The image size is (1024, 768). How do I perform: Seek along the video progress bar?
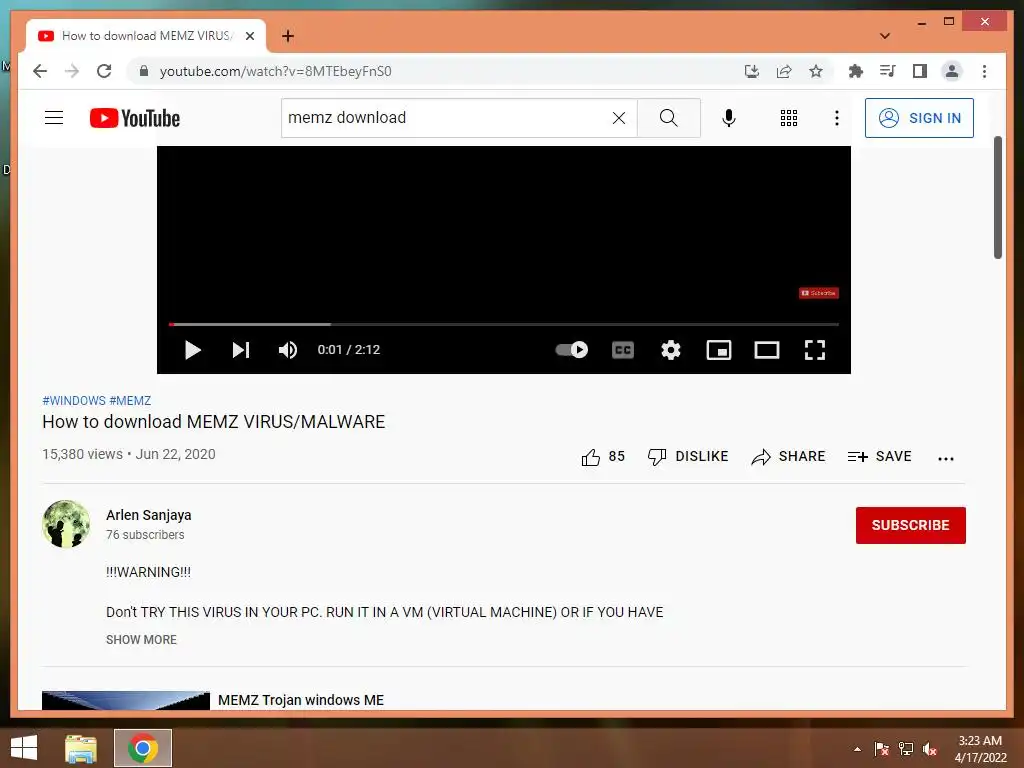pos(504,324)
